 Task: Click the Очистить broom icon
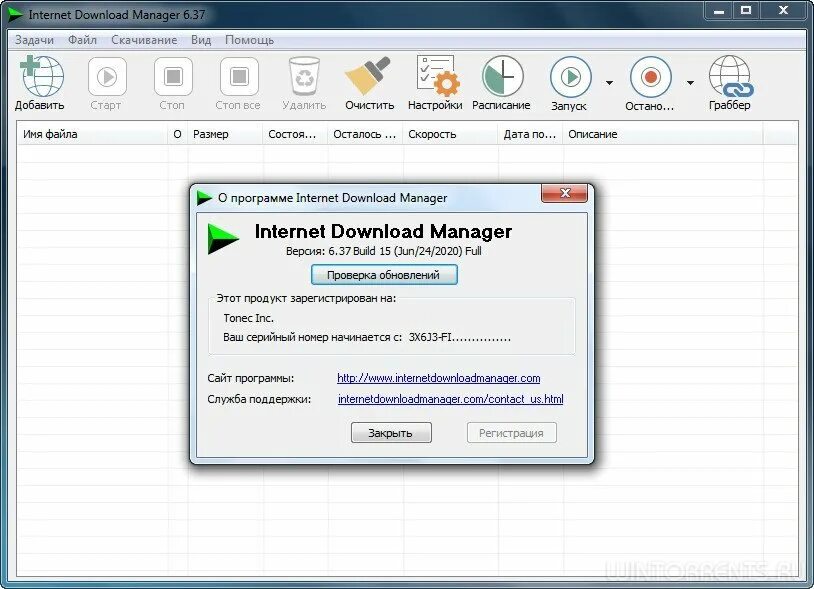pyautogui.click(x=368, y=76)
